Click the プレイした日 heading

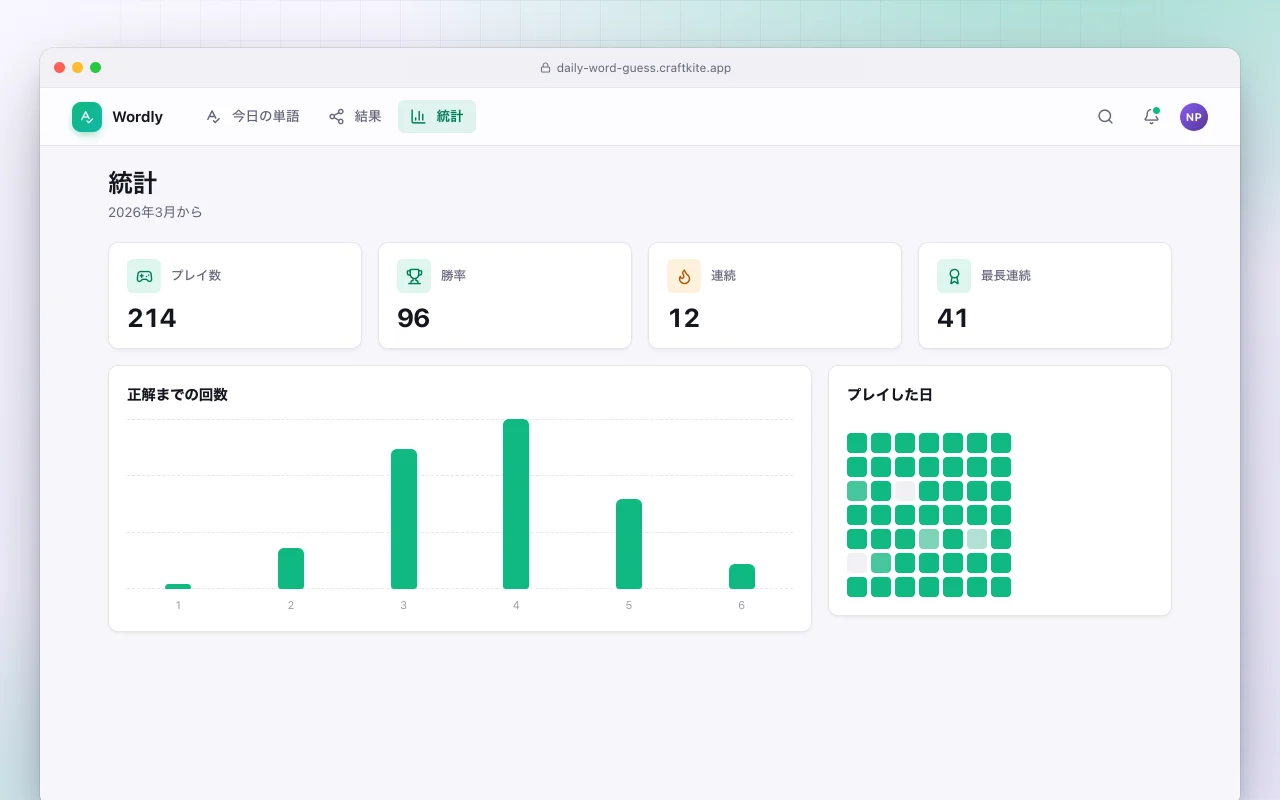point(890,395)
